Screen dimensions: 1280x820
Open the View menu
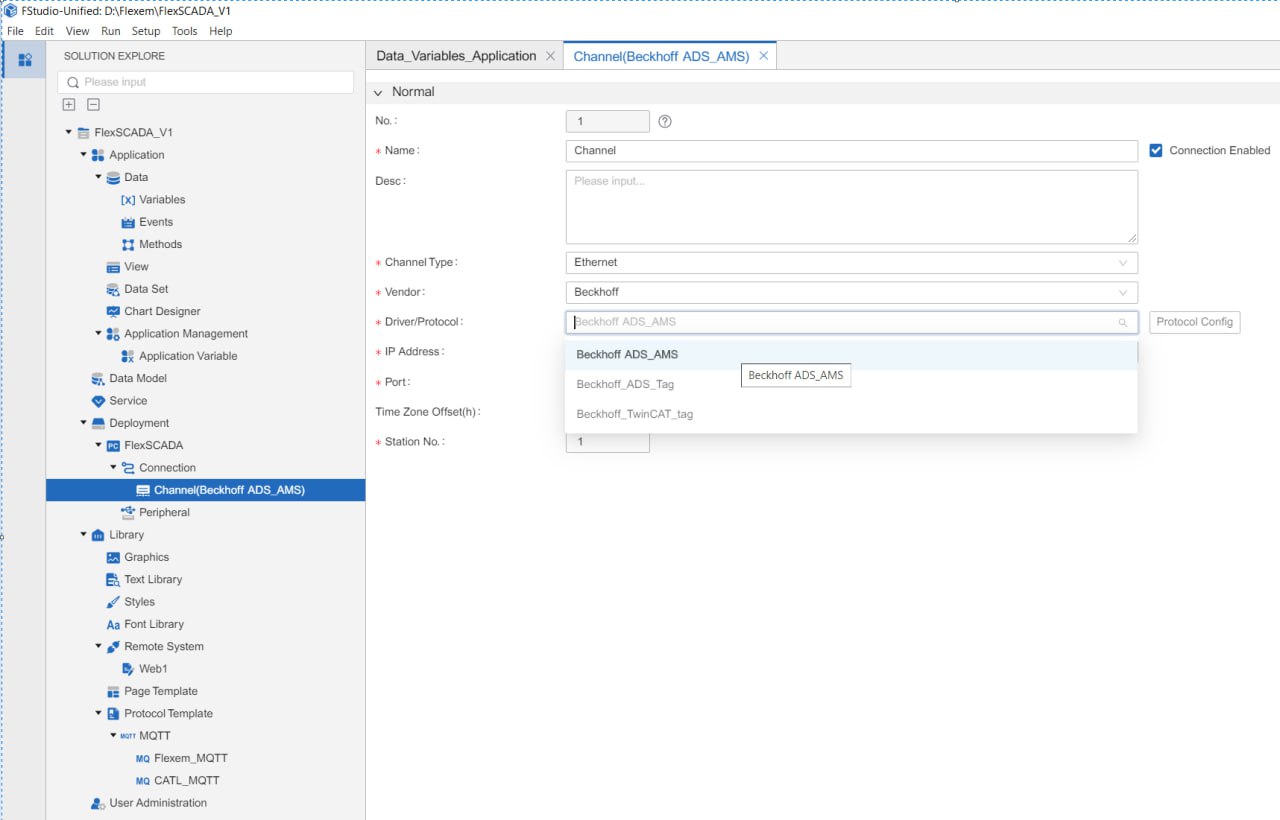point(78,31)
